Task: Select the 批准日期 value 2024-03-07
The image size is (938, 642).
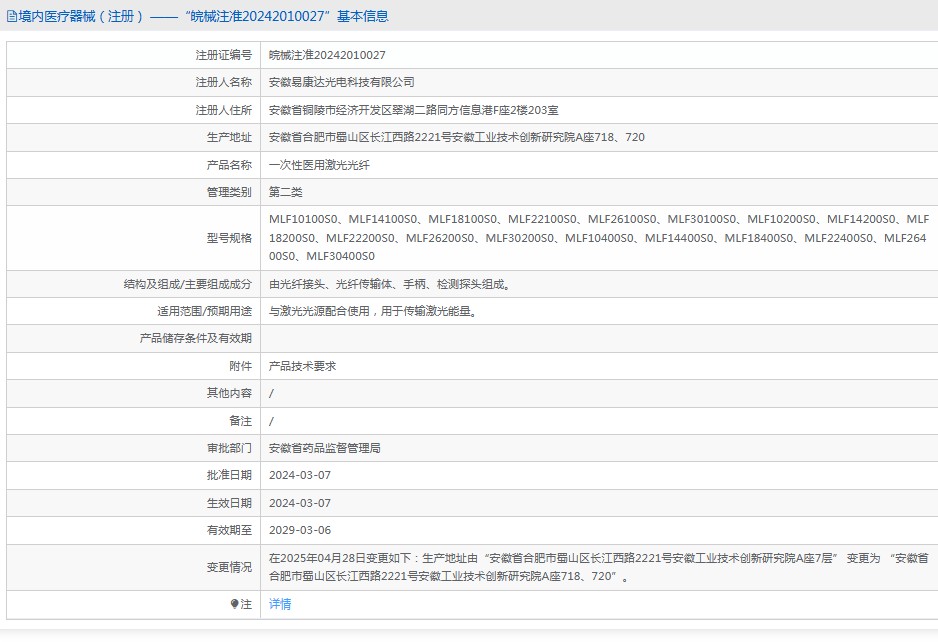Action: pos(300,475)
